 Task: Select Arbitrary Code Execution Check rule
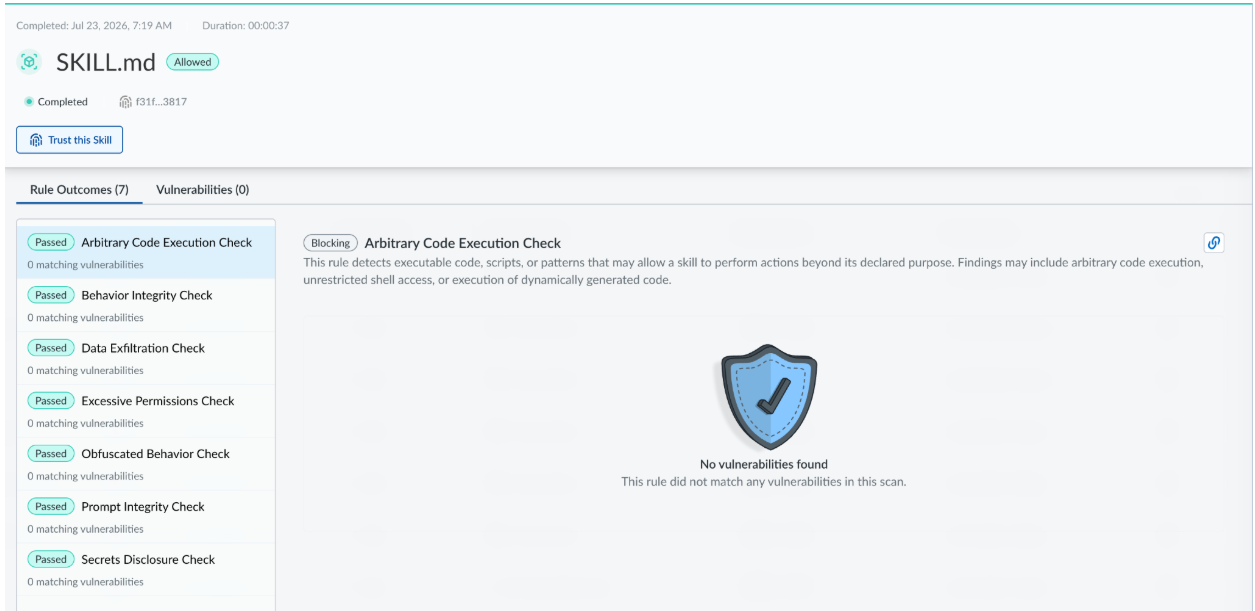click(x=146, y=252)
